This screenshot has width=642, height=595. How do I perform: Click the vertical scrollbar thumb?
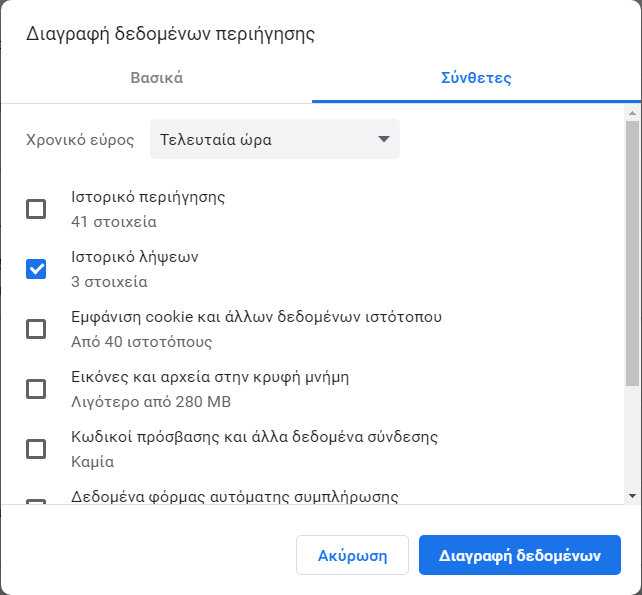click(633, 253)
